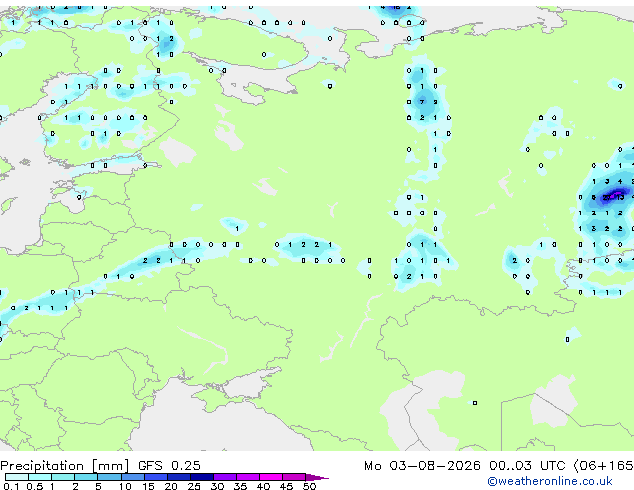Click the dark purple precipitation maximum
This screenshot has height=490, width=634.
pyautogui.click(x=617, y=195)
